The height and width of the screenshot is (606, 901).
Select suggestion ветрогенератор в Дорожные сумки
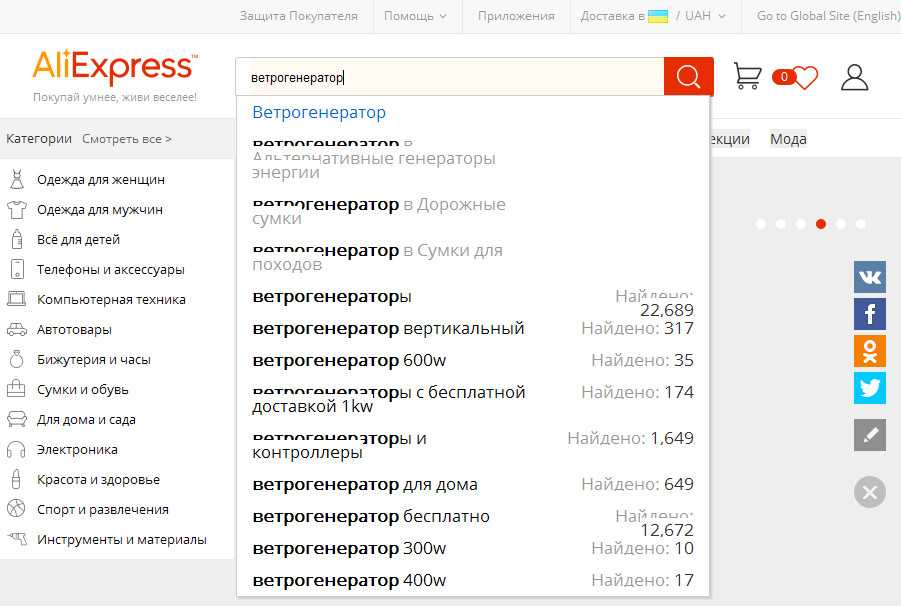tap(473, 211)
